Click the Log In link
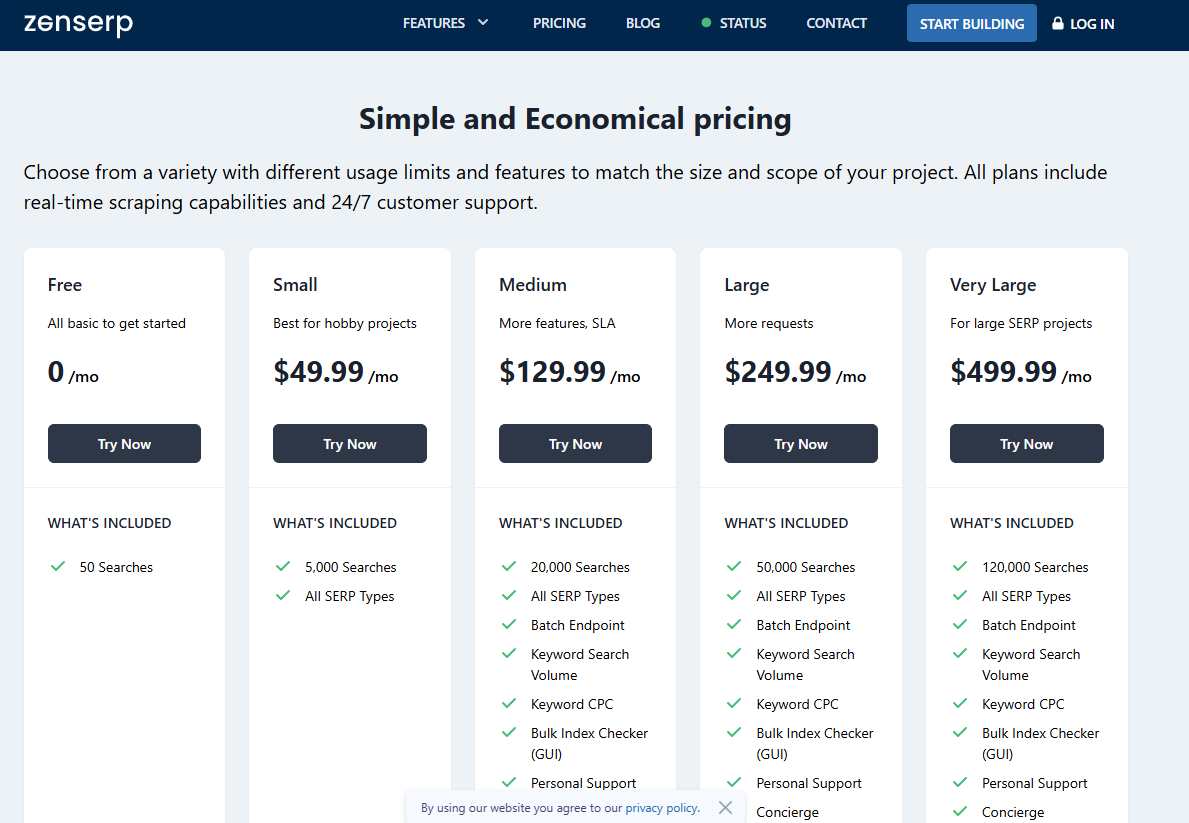 pos(1092,24)
